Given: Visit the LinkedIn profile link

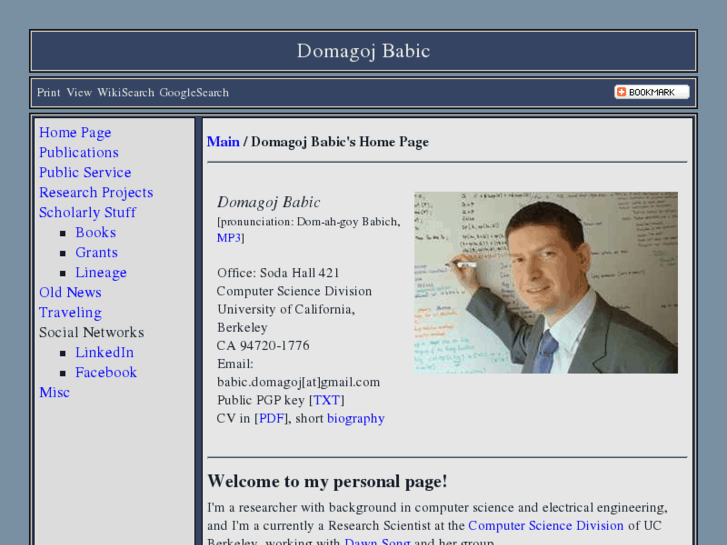Looking at the screenshot, I should pyautogui.click(x=104, y=353).
